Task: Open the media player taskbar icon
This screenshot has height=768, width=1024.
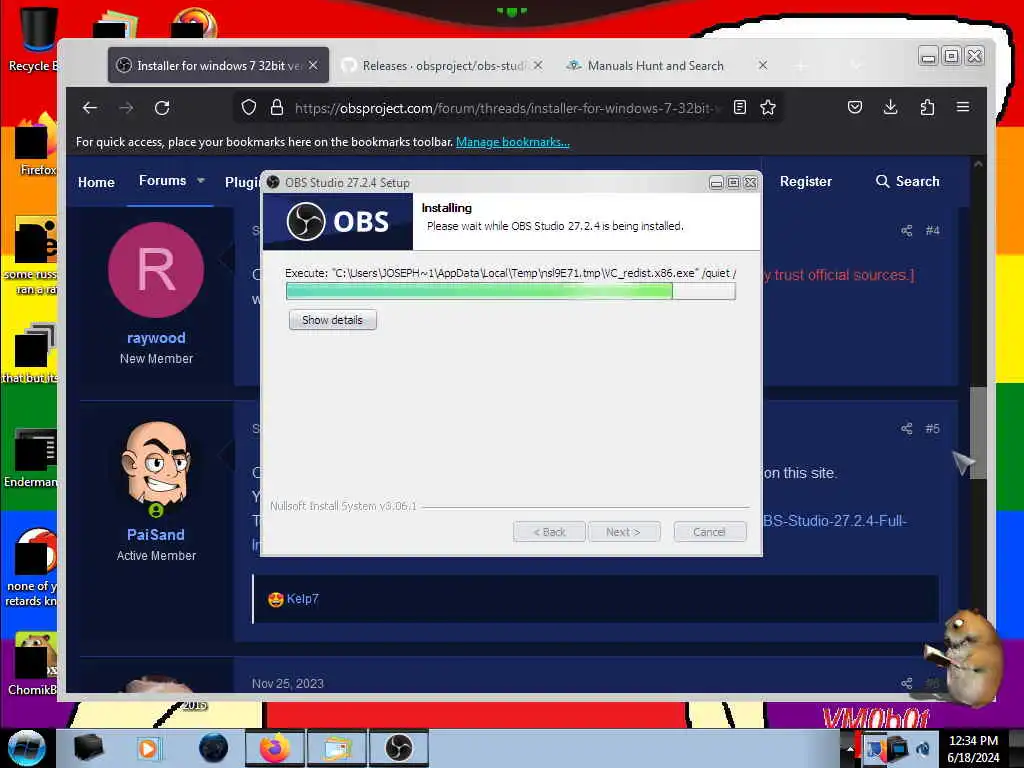Action: pyautogui.click(x=148, y=748)
